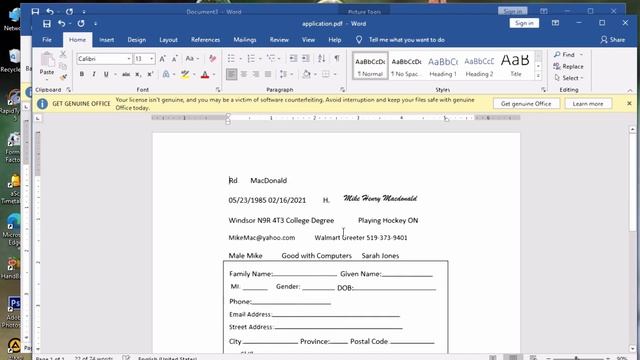Click Decrease Font Size icon

click(174, 59)
